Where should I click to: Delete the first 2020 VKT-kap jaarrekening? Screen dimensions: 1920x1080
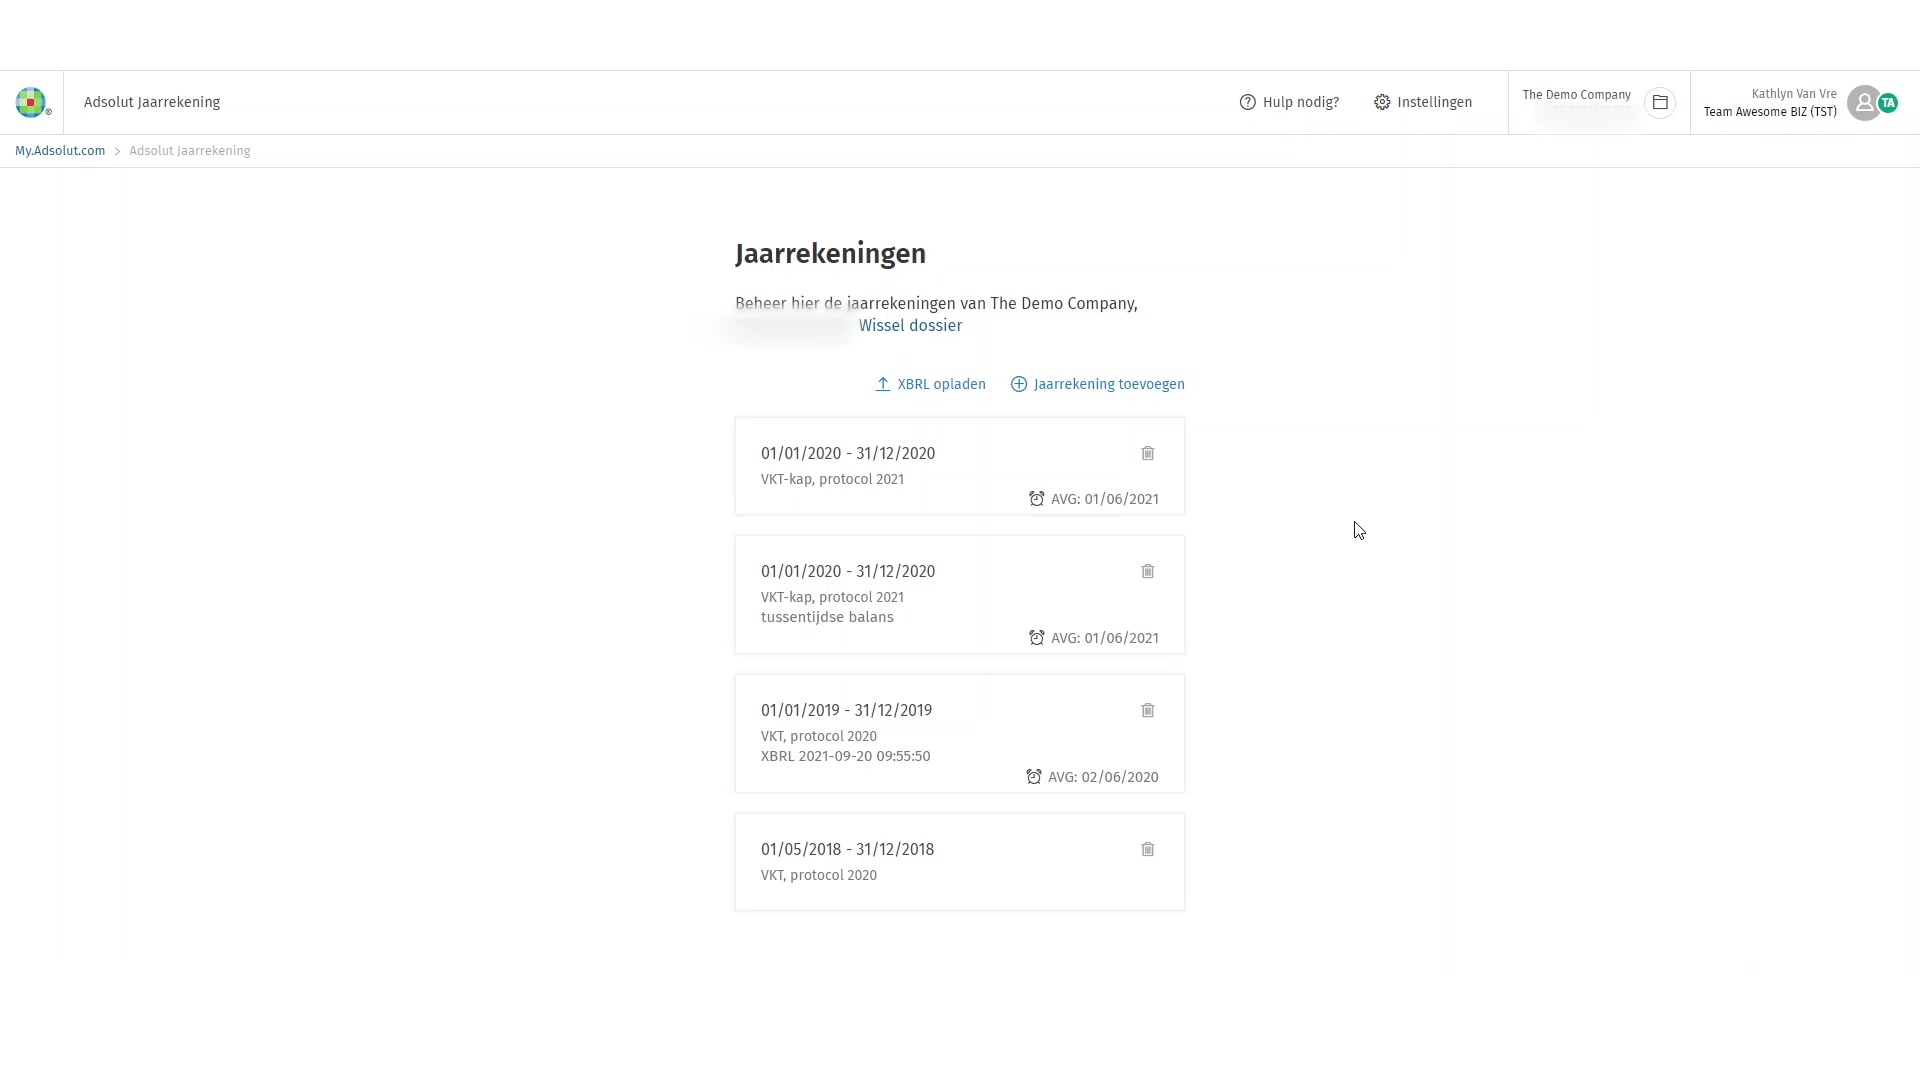tap(1148, 454)
